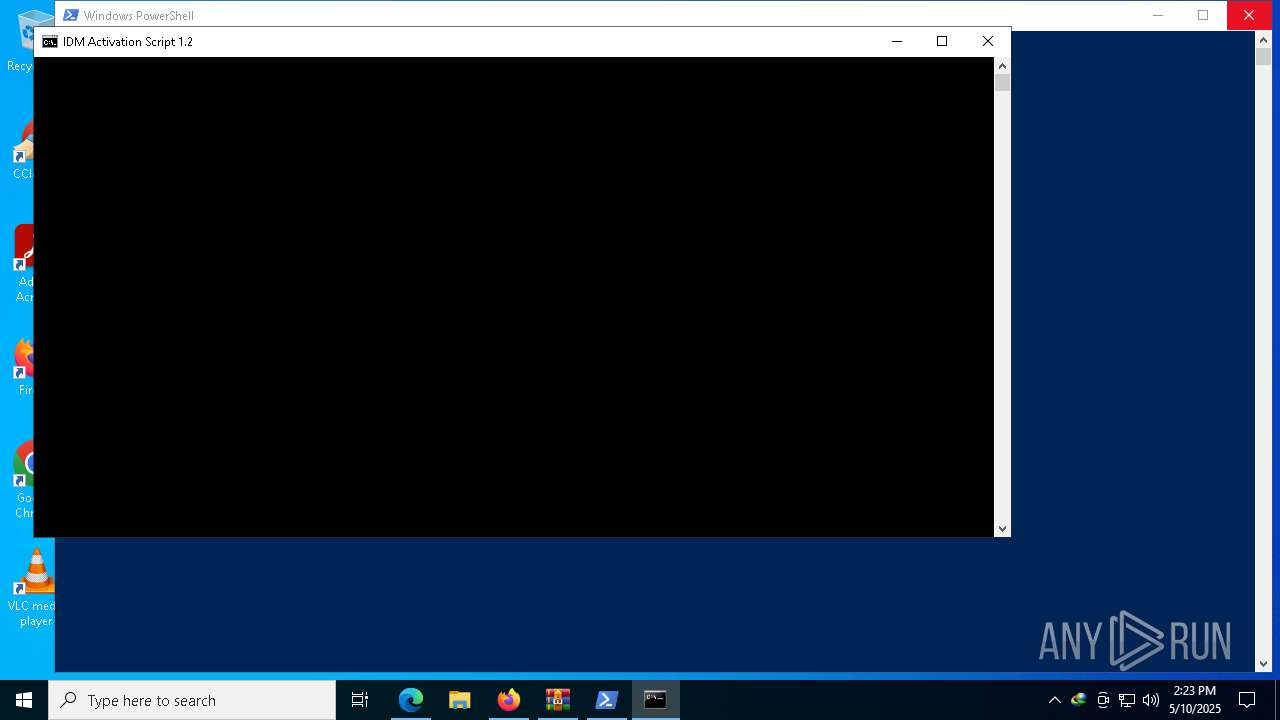Open WinRAR from the taskbar
Viewport: 1280px width, 720px height.
(x=557, y=700)
